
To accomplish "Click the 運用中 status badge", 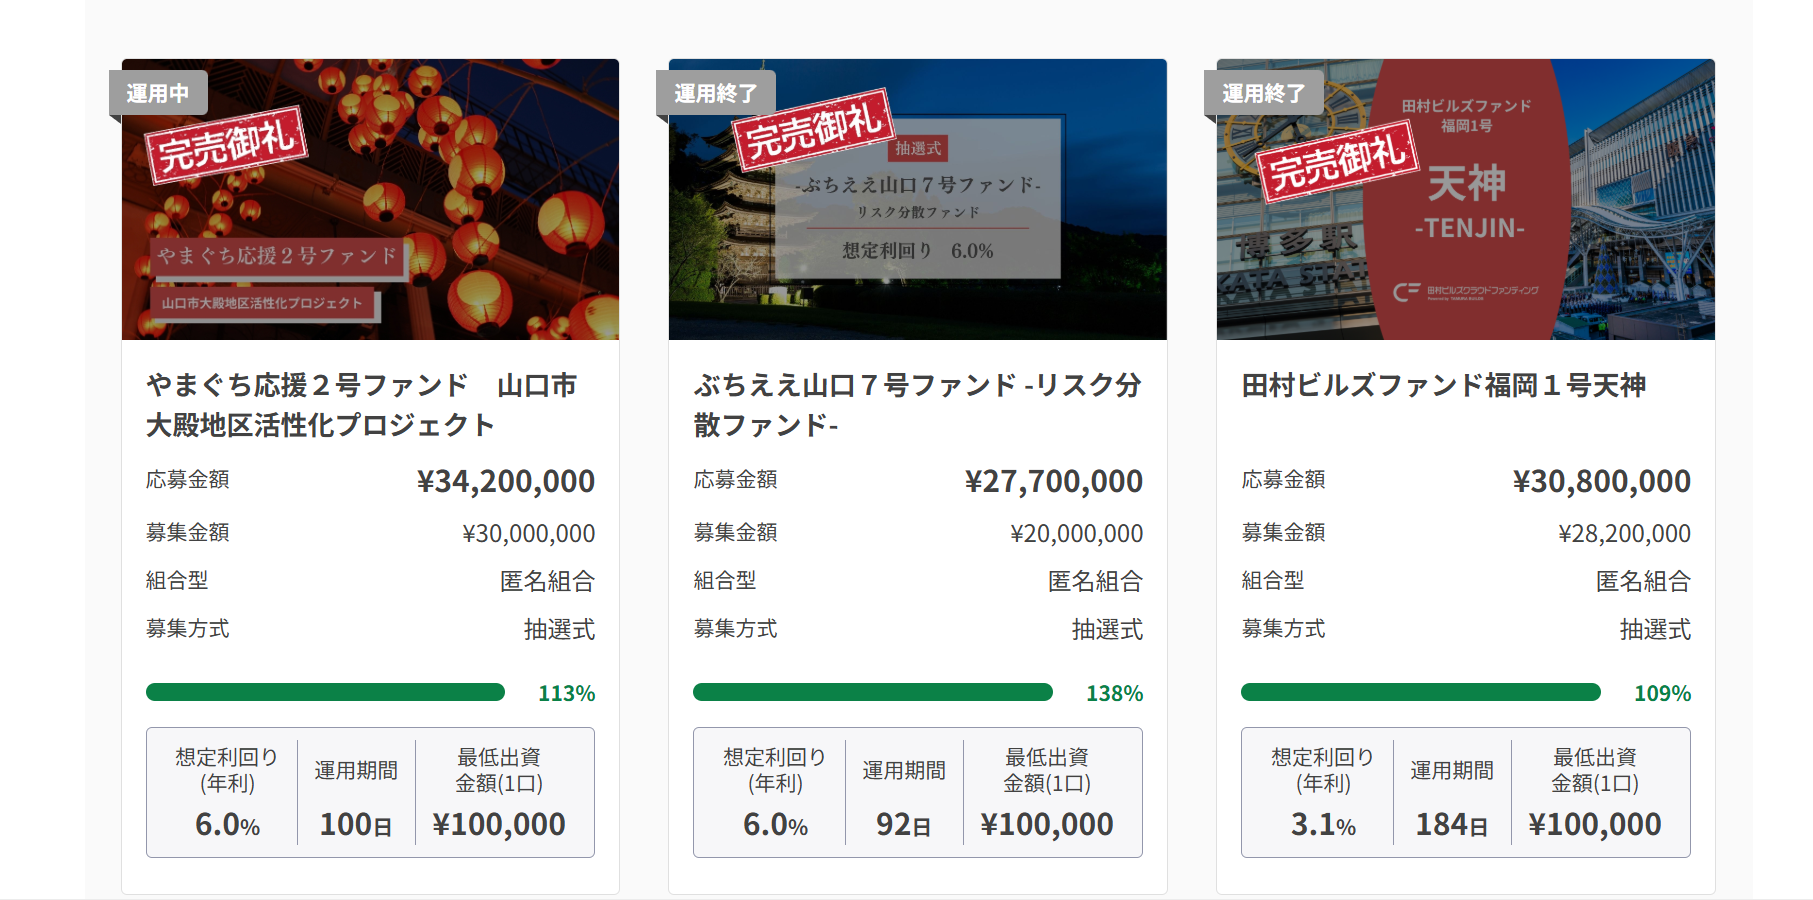I will (158, 93).
